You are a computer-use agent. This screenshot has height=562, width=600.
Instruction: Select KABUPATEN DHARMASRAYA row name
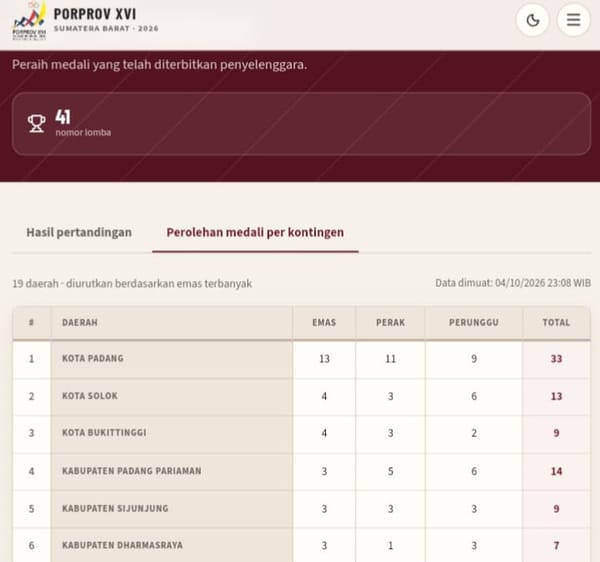[x=122, y=545]
